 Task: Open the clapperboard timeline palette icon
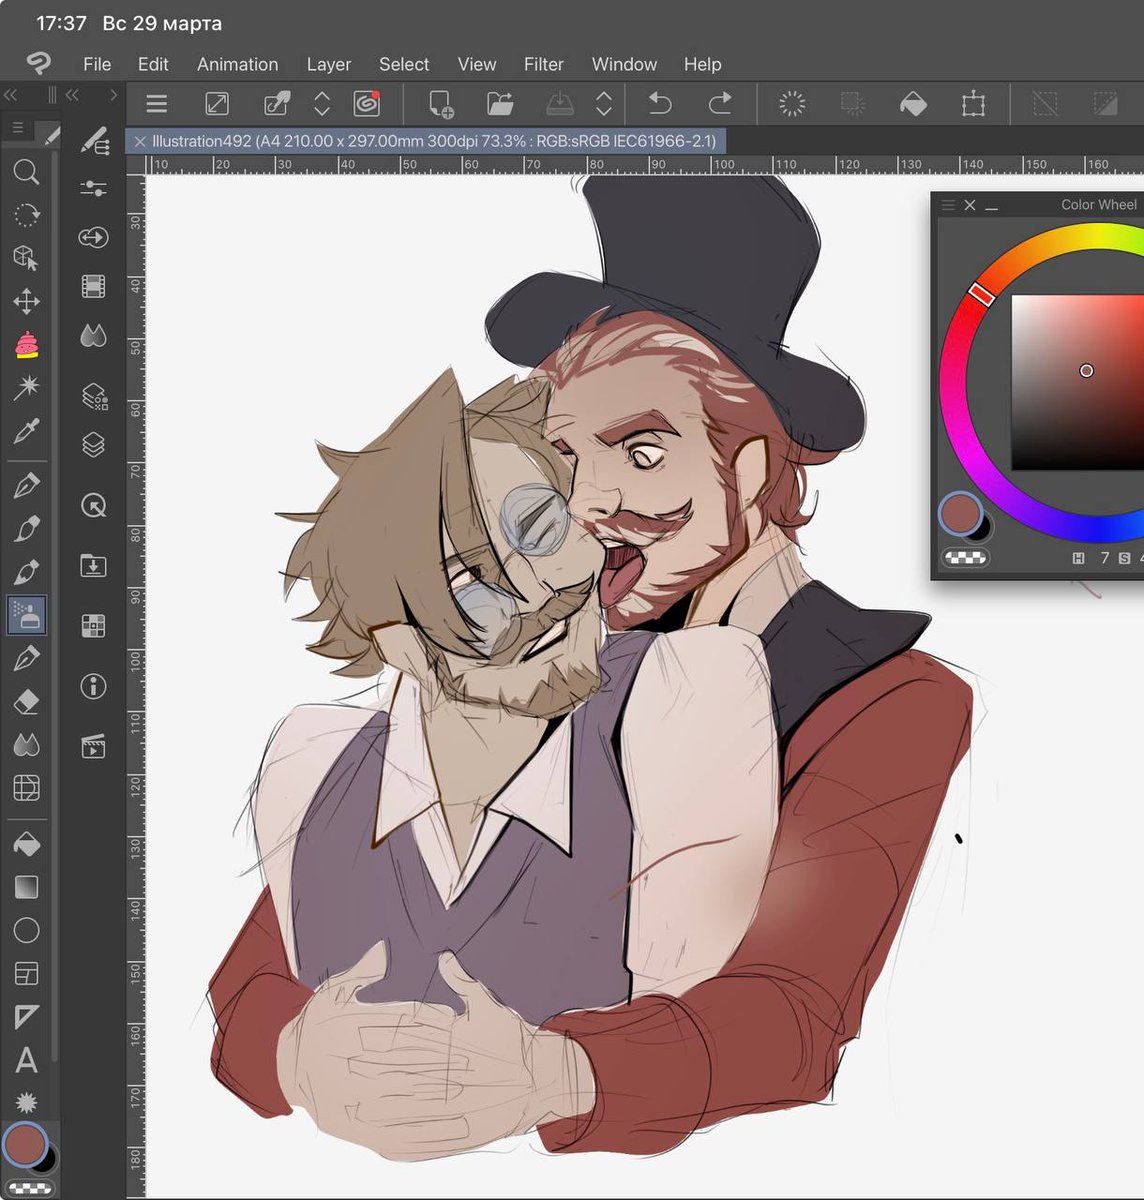94,746
